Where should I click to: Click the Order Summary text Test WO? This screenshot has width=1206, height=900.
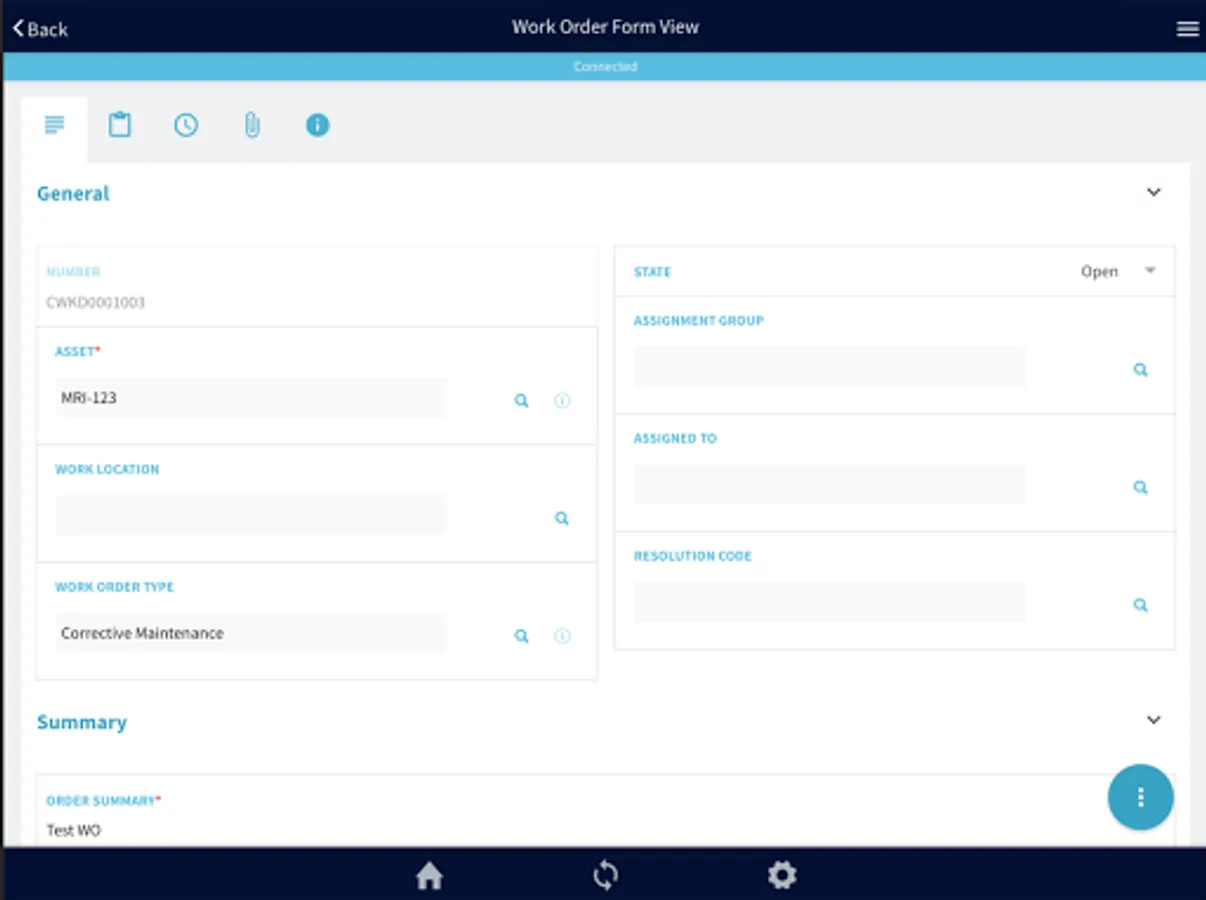(74, 830)
